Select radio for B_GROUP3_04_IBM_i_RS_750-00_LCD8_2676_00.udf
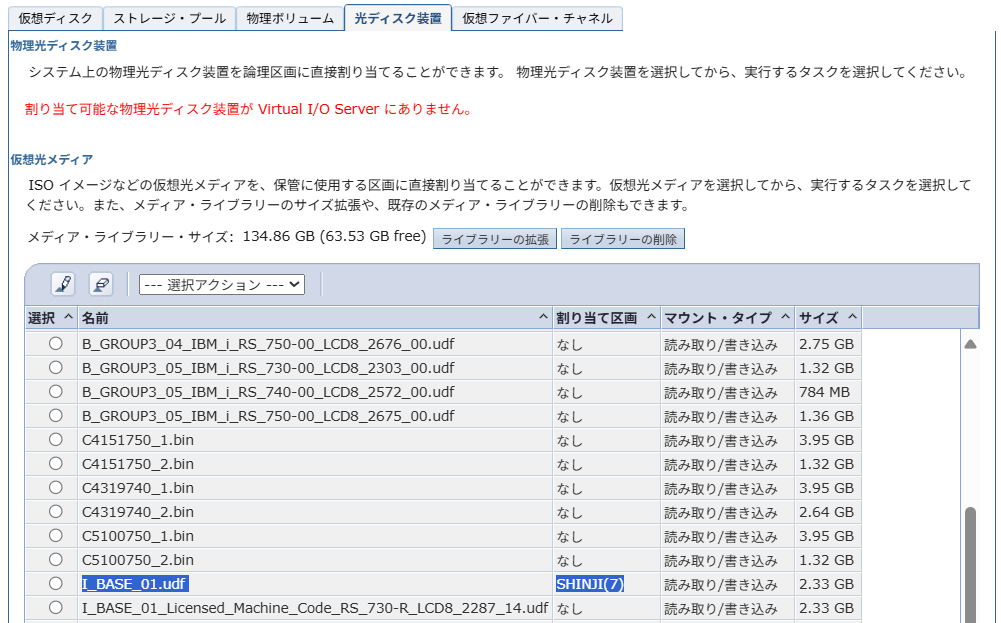 click(x=56, y=343)
